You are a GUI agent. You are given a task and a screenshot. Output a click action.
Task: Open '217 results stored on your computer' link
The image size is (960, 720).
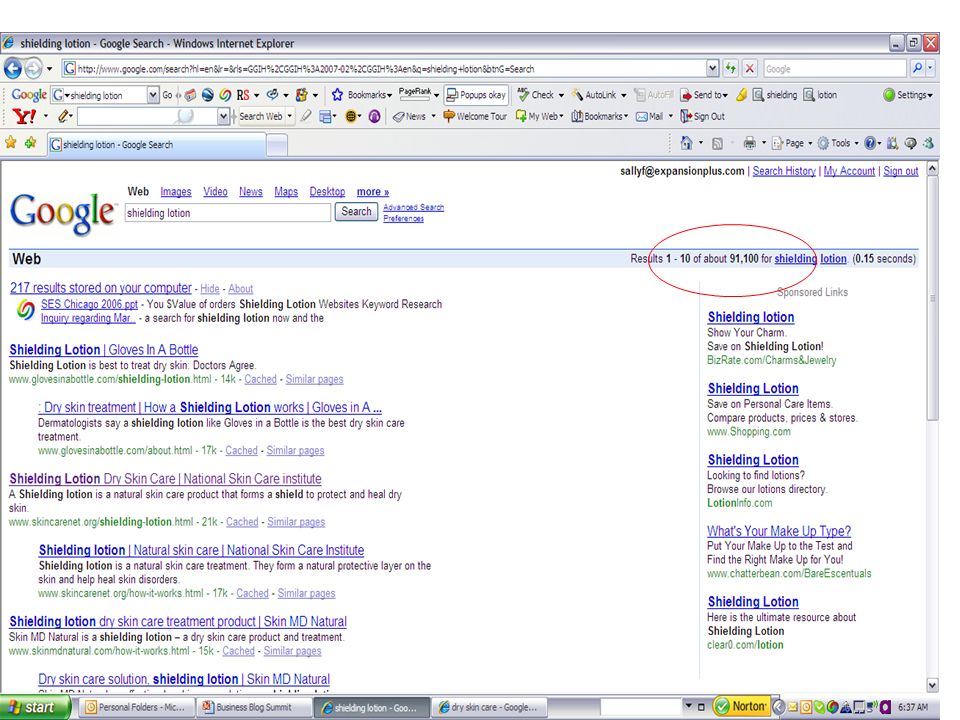tap(100, 287)
